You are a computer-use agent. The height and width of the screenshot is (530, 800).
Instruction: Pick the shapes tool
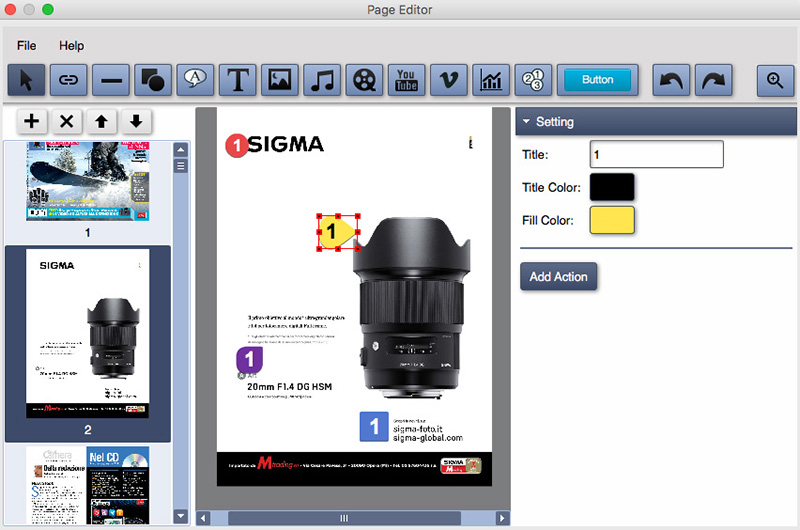pyautogui.click(x=153, y=80)
